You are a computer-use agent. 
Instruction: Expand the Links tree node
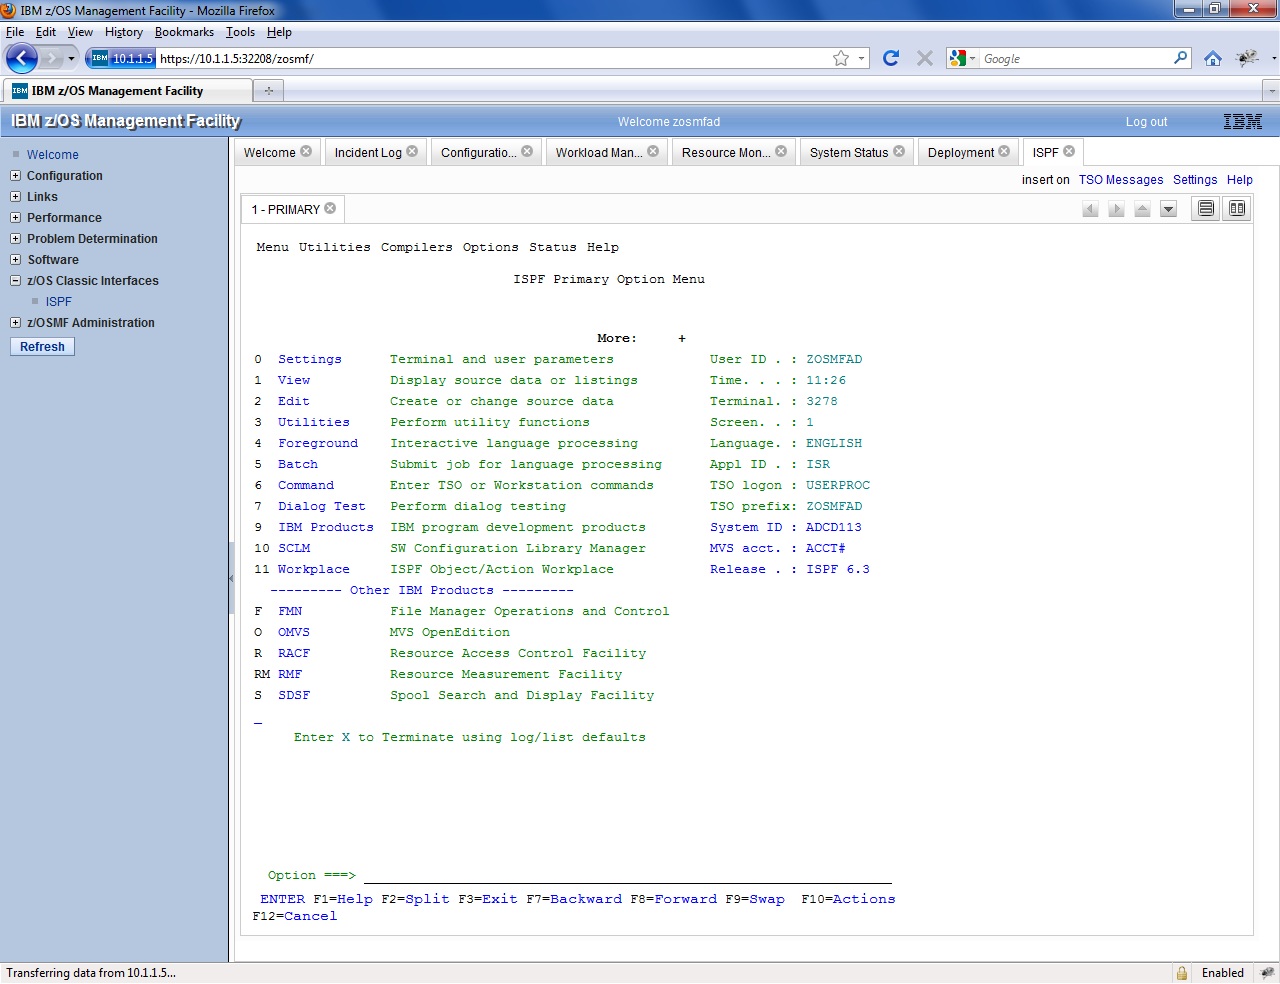[x=15, y=196]
